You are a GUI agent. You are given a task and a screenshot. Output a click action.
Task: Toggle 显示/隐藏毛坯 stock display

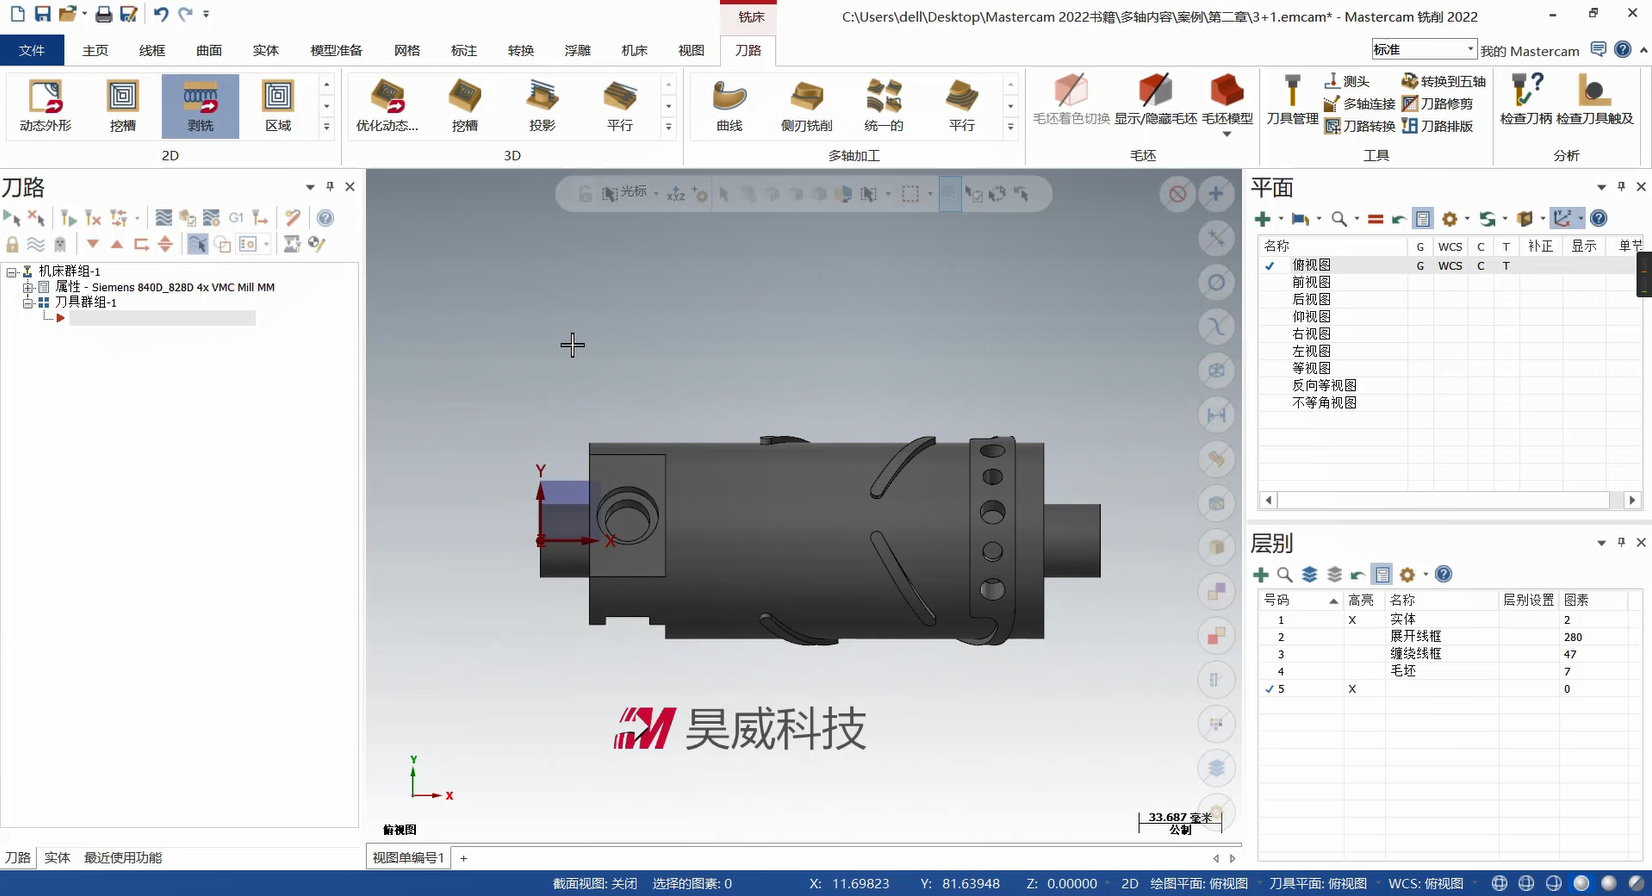[1155, 100]
